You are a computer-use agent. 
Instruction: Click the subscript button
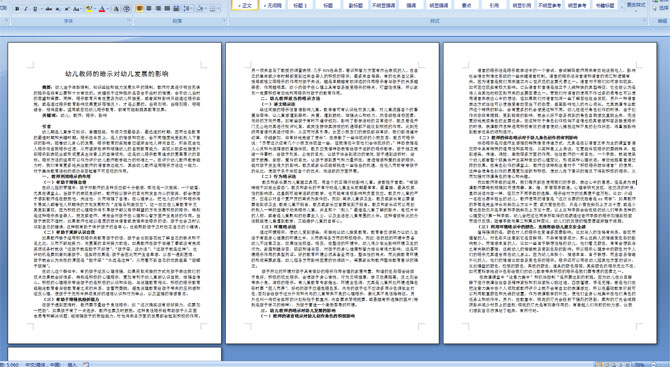coord(58,9)
